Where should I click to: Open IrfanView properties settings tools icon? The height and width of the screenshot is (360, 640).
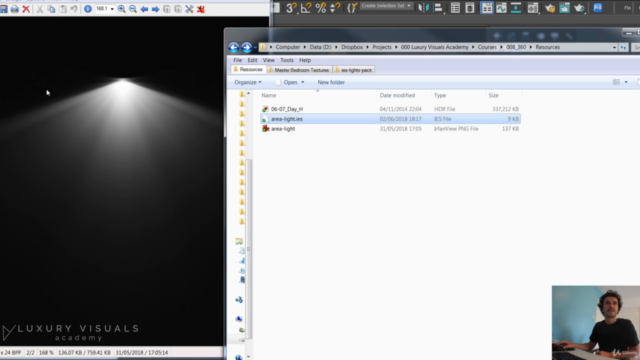click(189, 9)
